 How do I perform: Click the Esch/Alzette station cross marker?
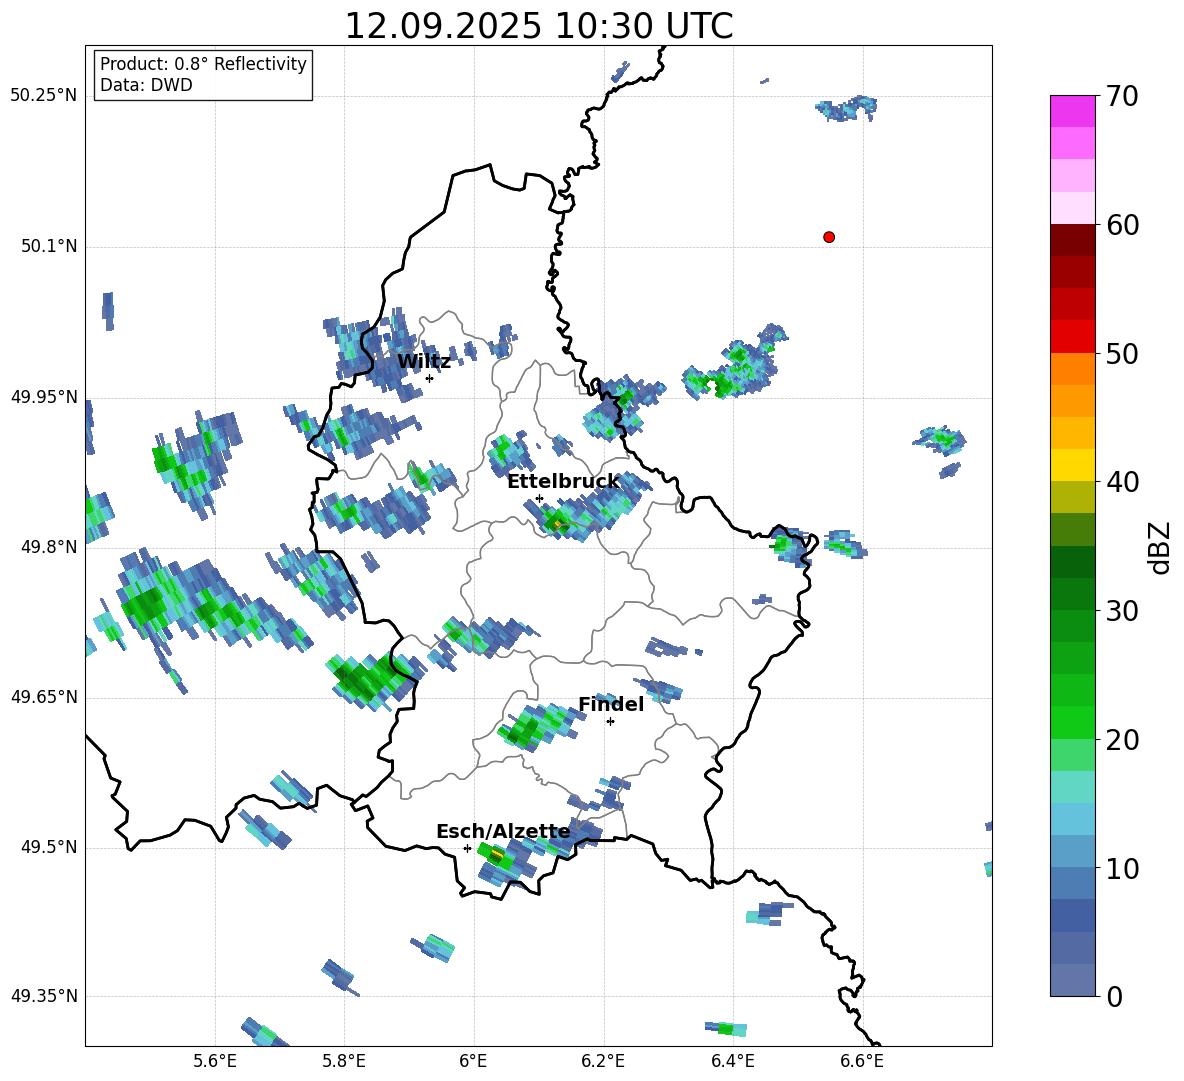pyautogui.click(x=467, y=848)
